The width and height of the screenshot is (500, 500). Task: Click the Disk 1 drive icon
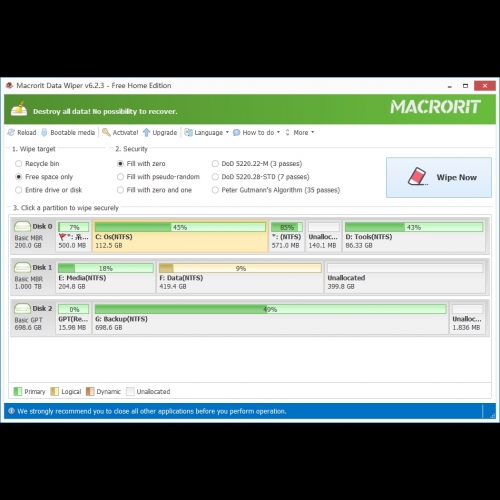[x=22, y=267]
